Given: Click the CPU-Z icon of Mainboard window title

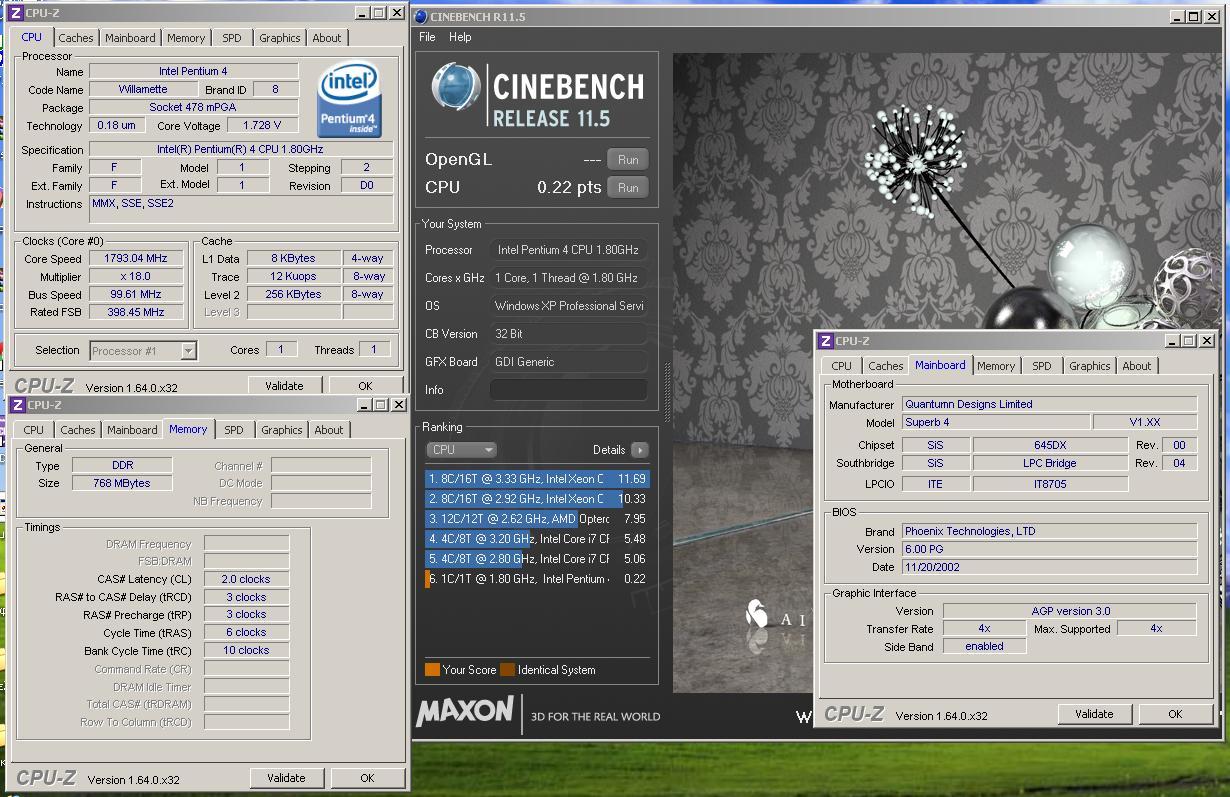Looking at the screenshot, I should (x=825, y=341).
